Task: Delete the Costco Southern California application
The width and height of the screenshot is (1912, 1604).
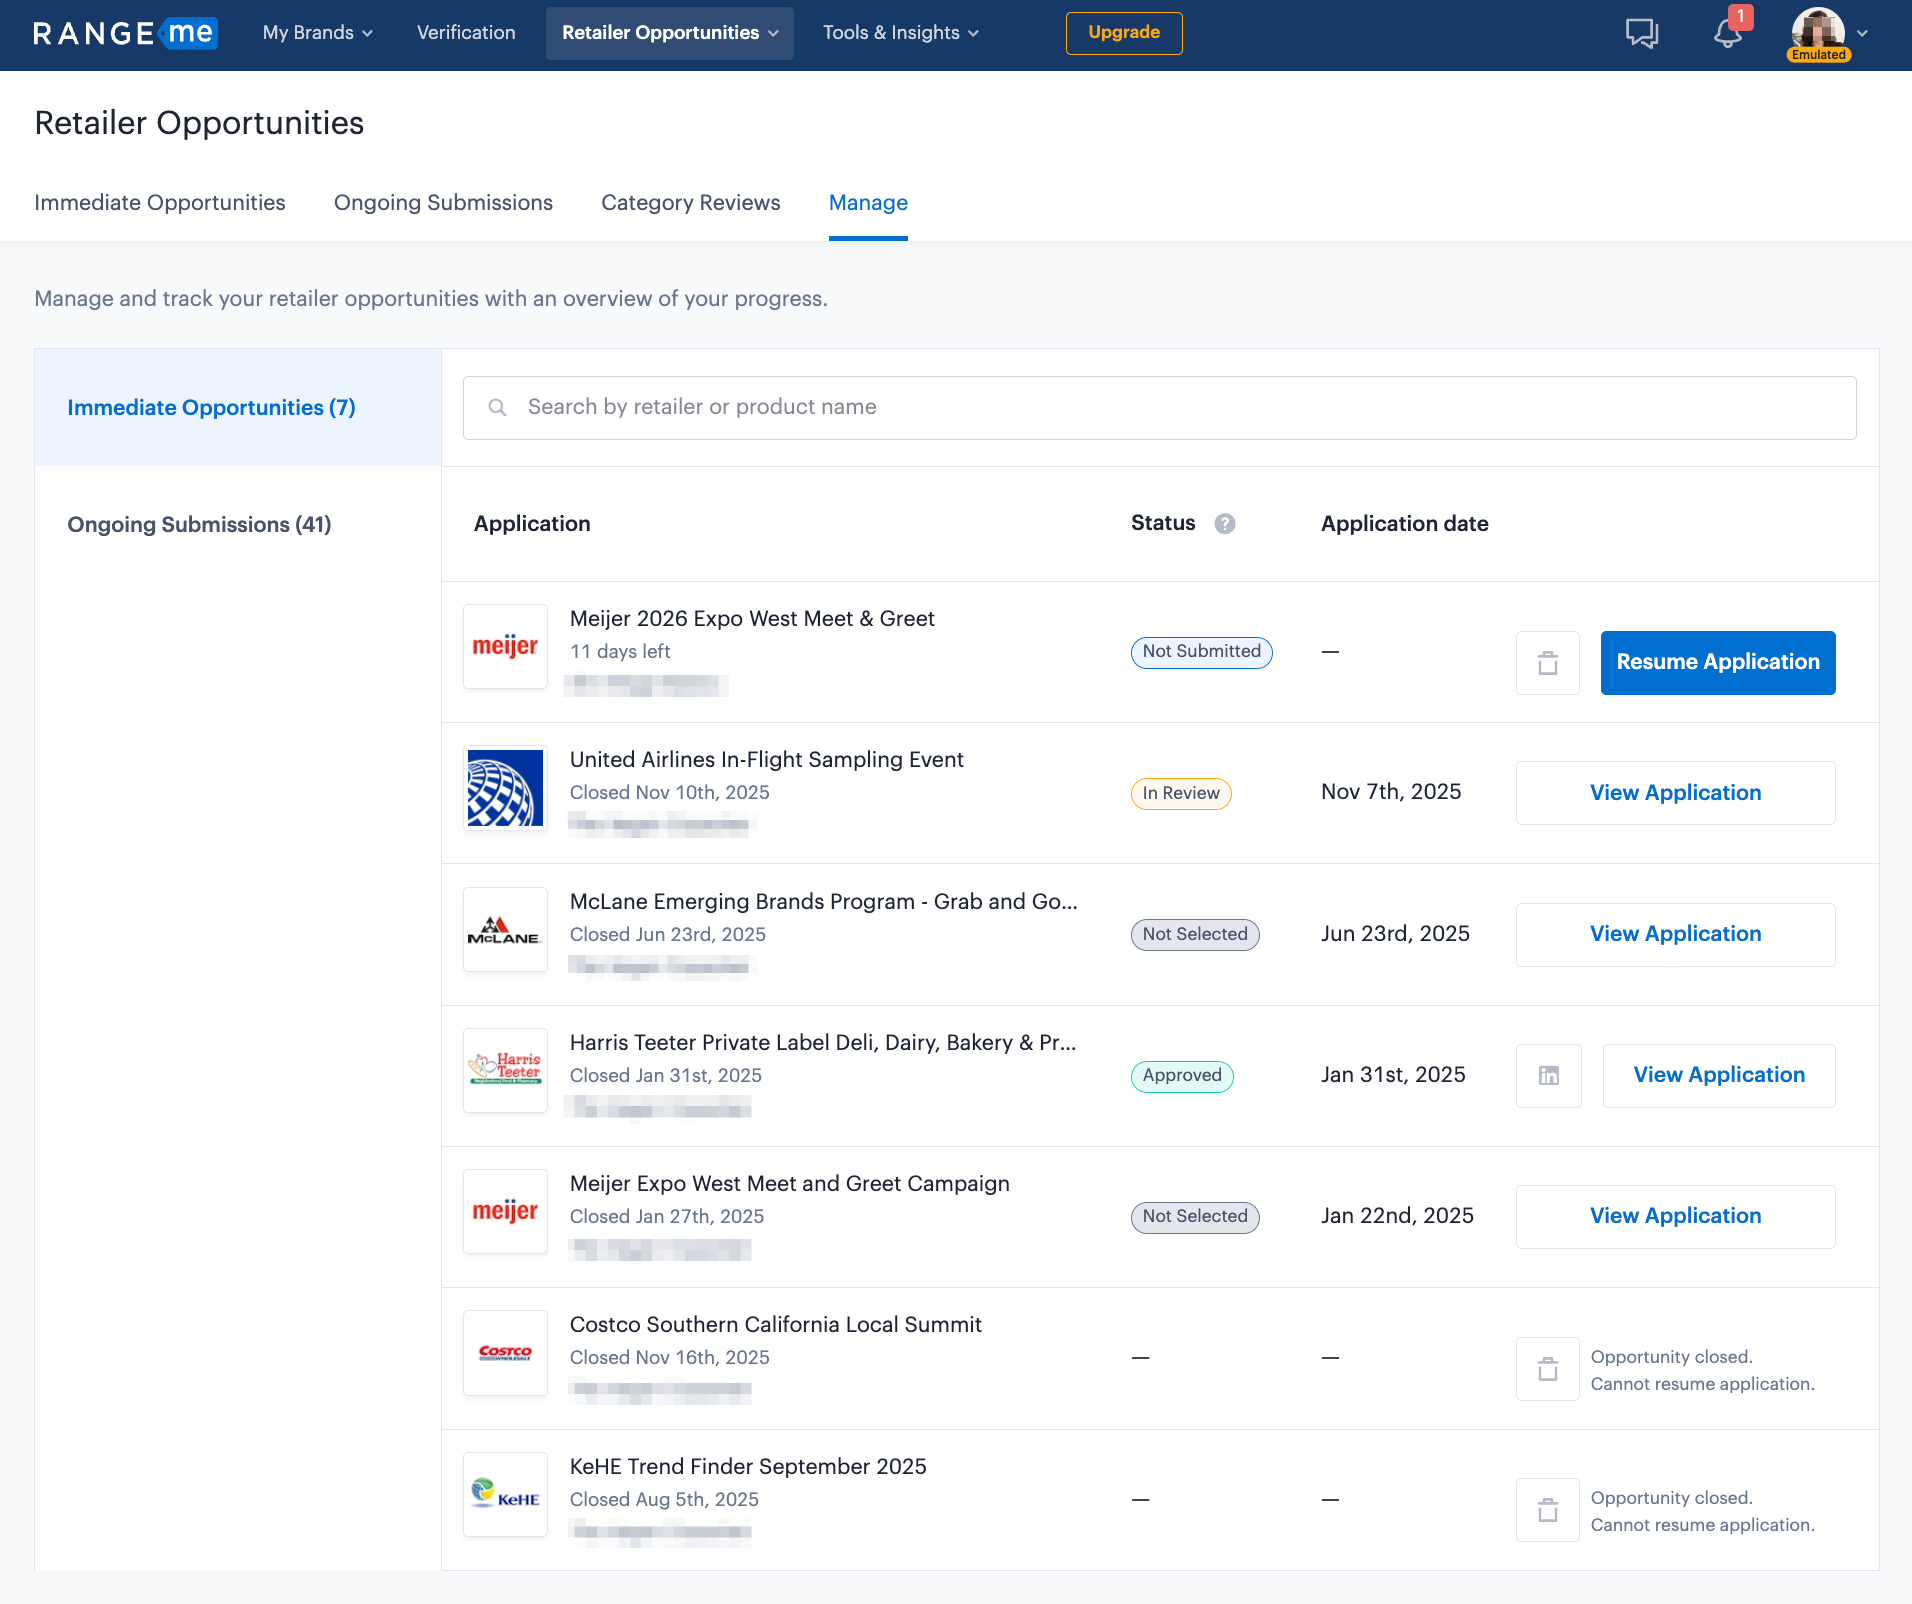Action: [x=1547, y=1369]
